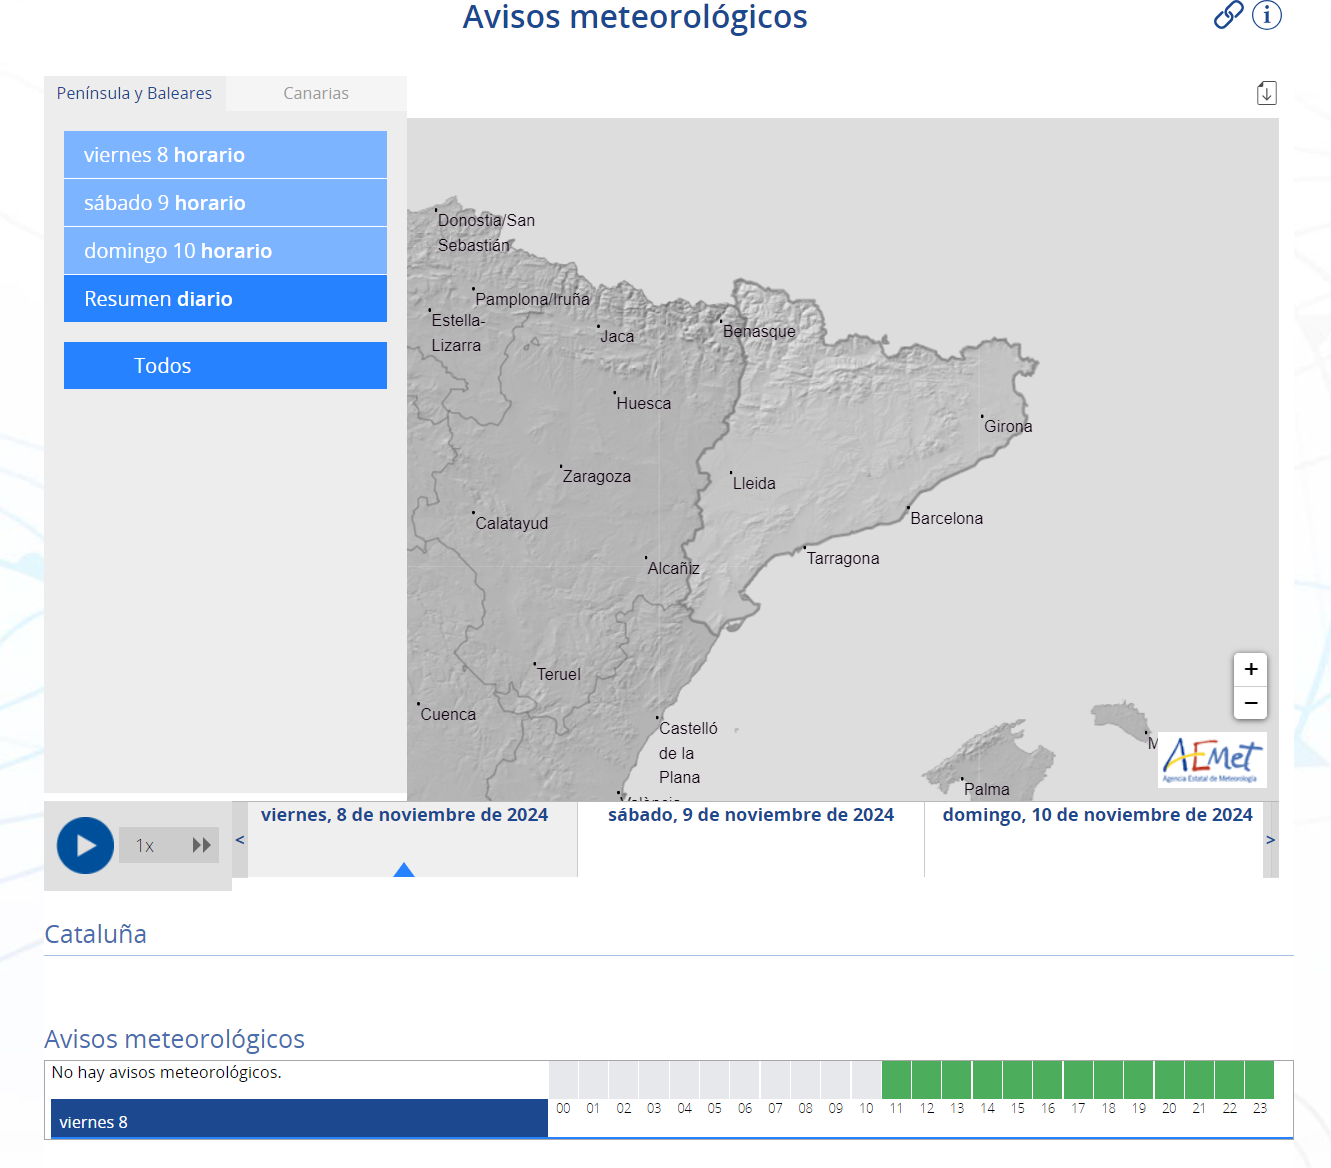The image size is (1331, 1168).
Task: Click Girona on the map
Action: coord(1007,426)
